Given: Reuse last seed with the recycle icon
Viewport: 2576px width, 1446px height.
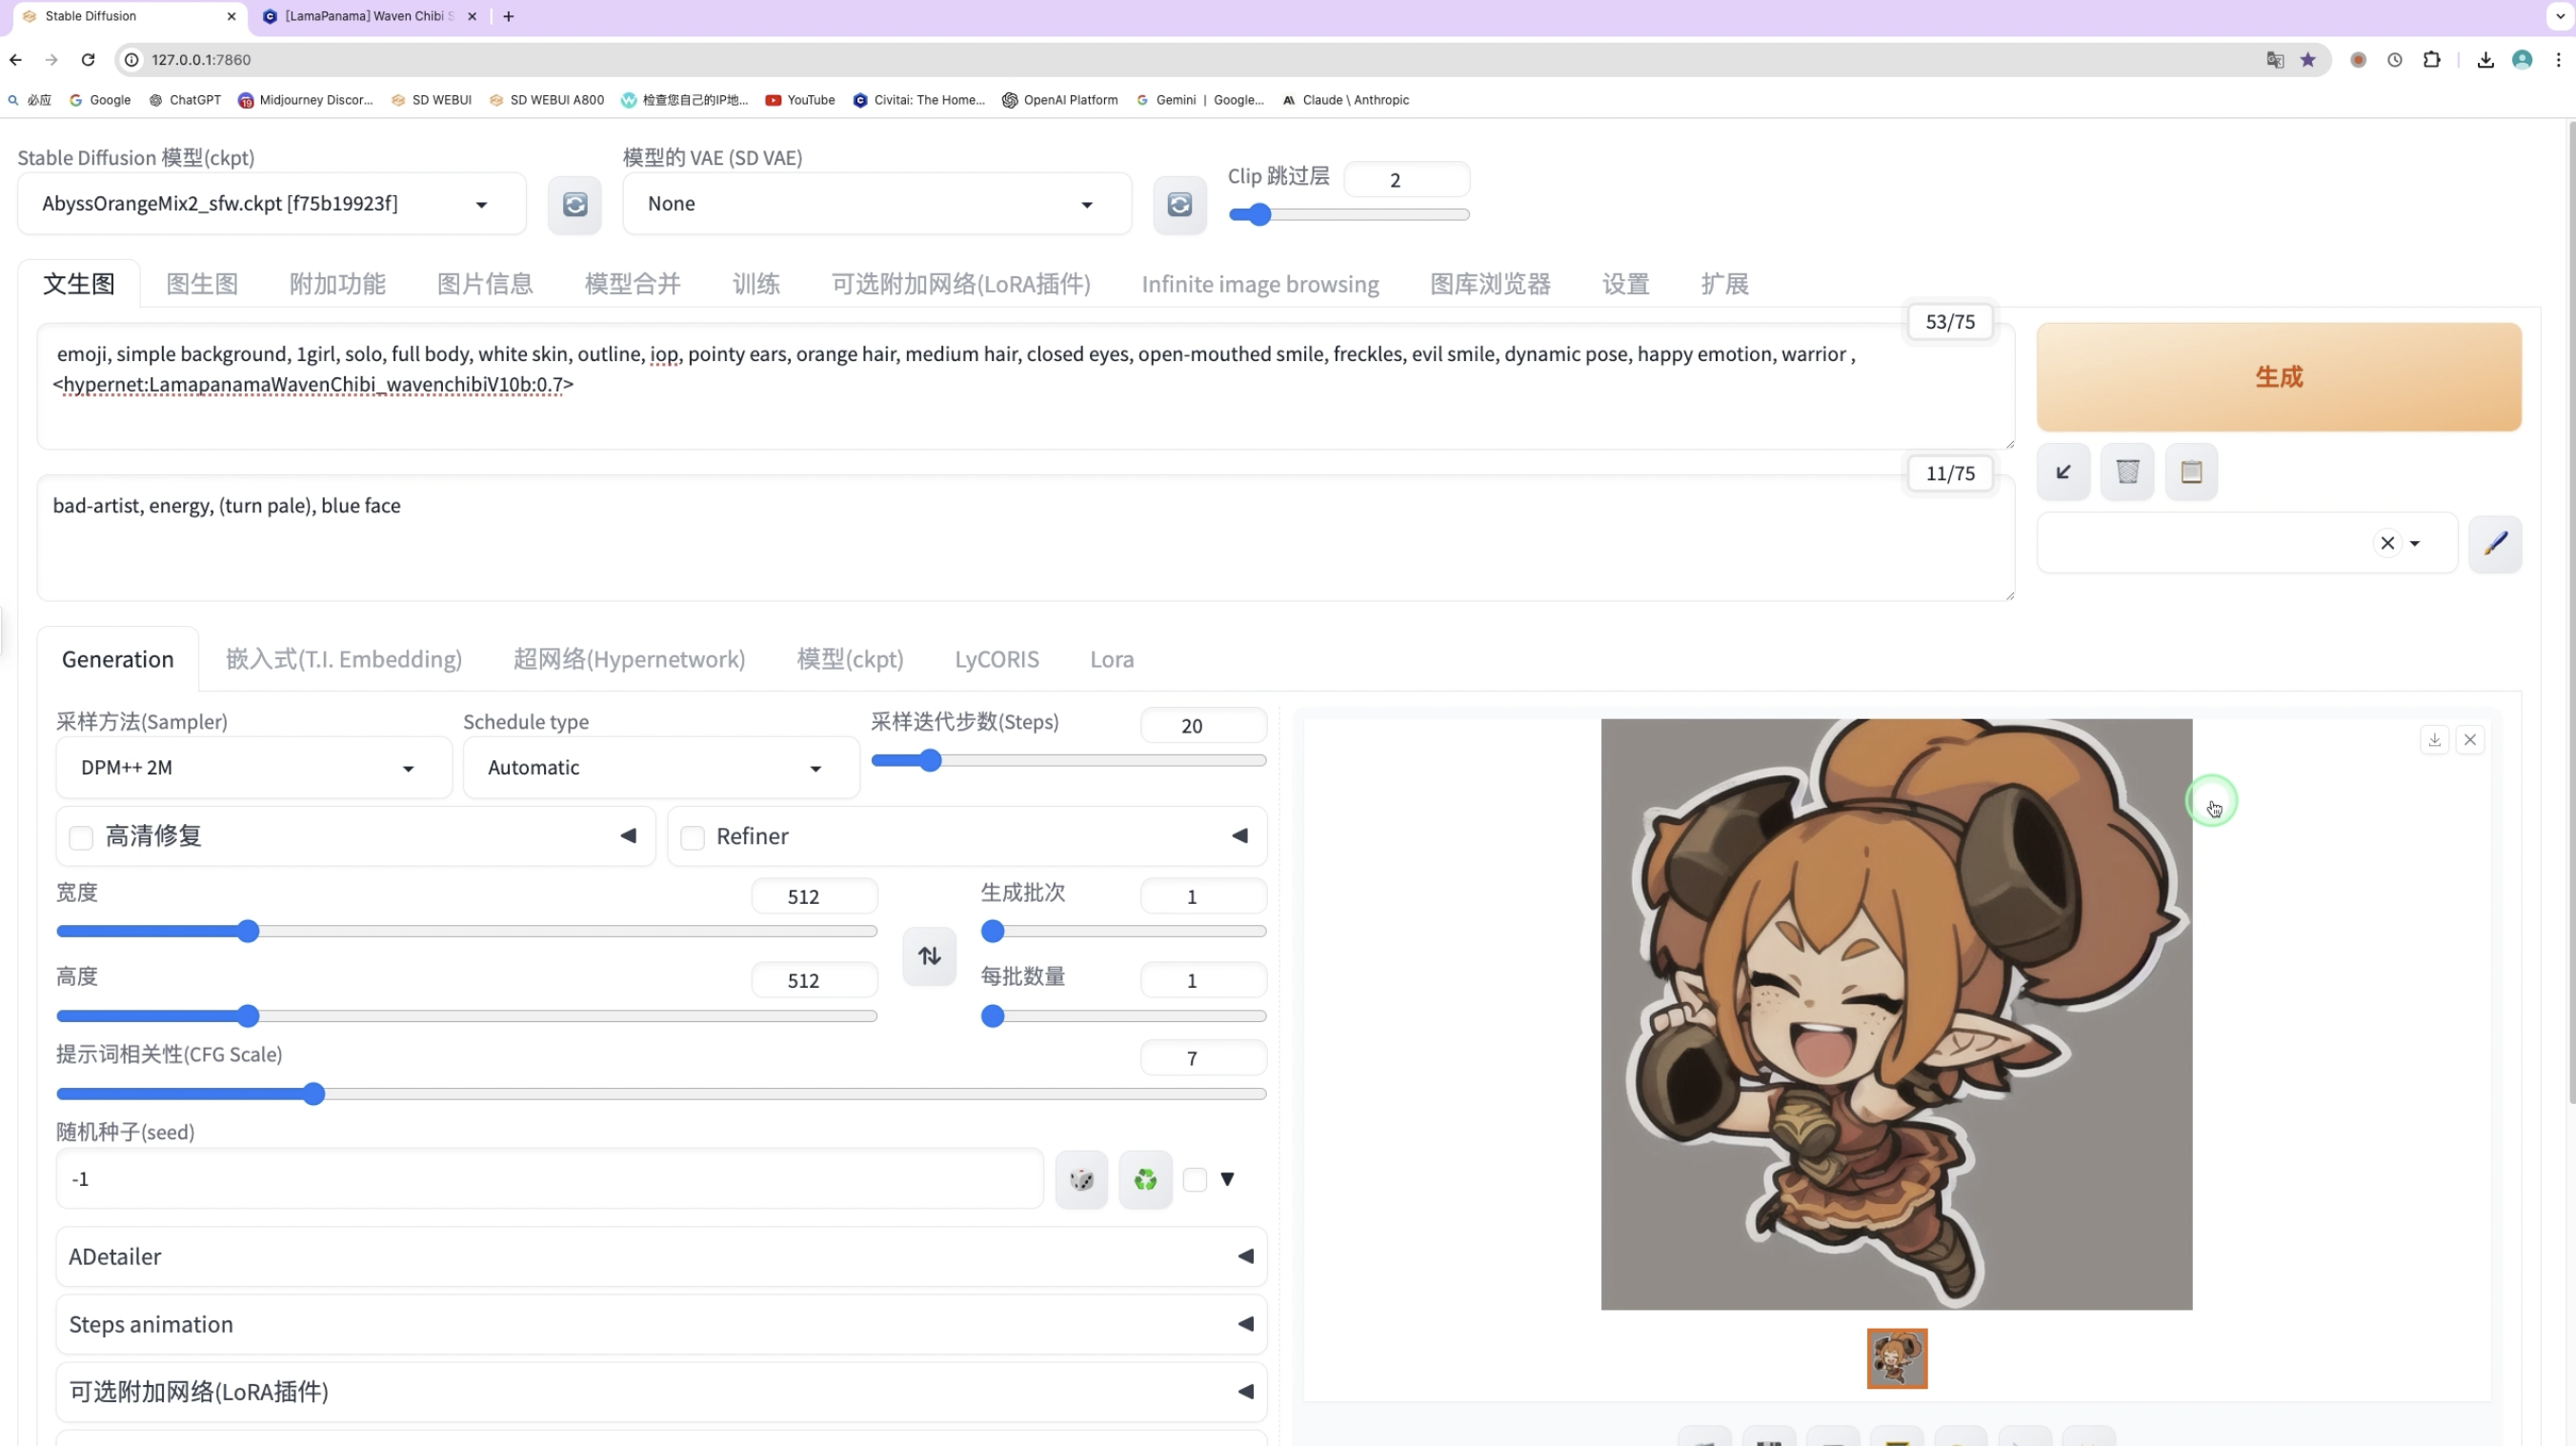Looking at the screenshot, I should pos(1145,1180).
